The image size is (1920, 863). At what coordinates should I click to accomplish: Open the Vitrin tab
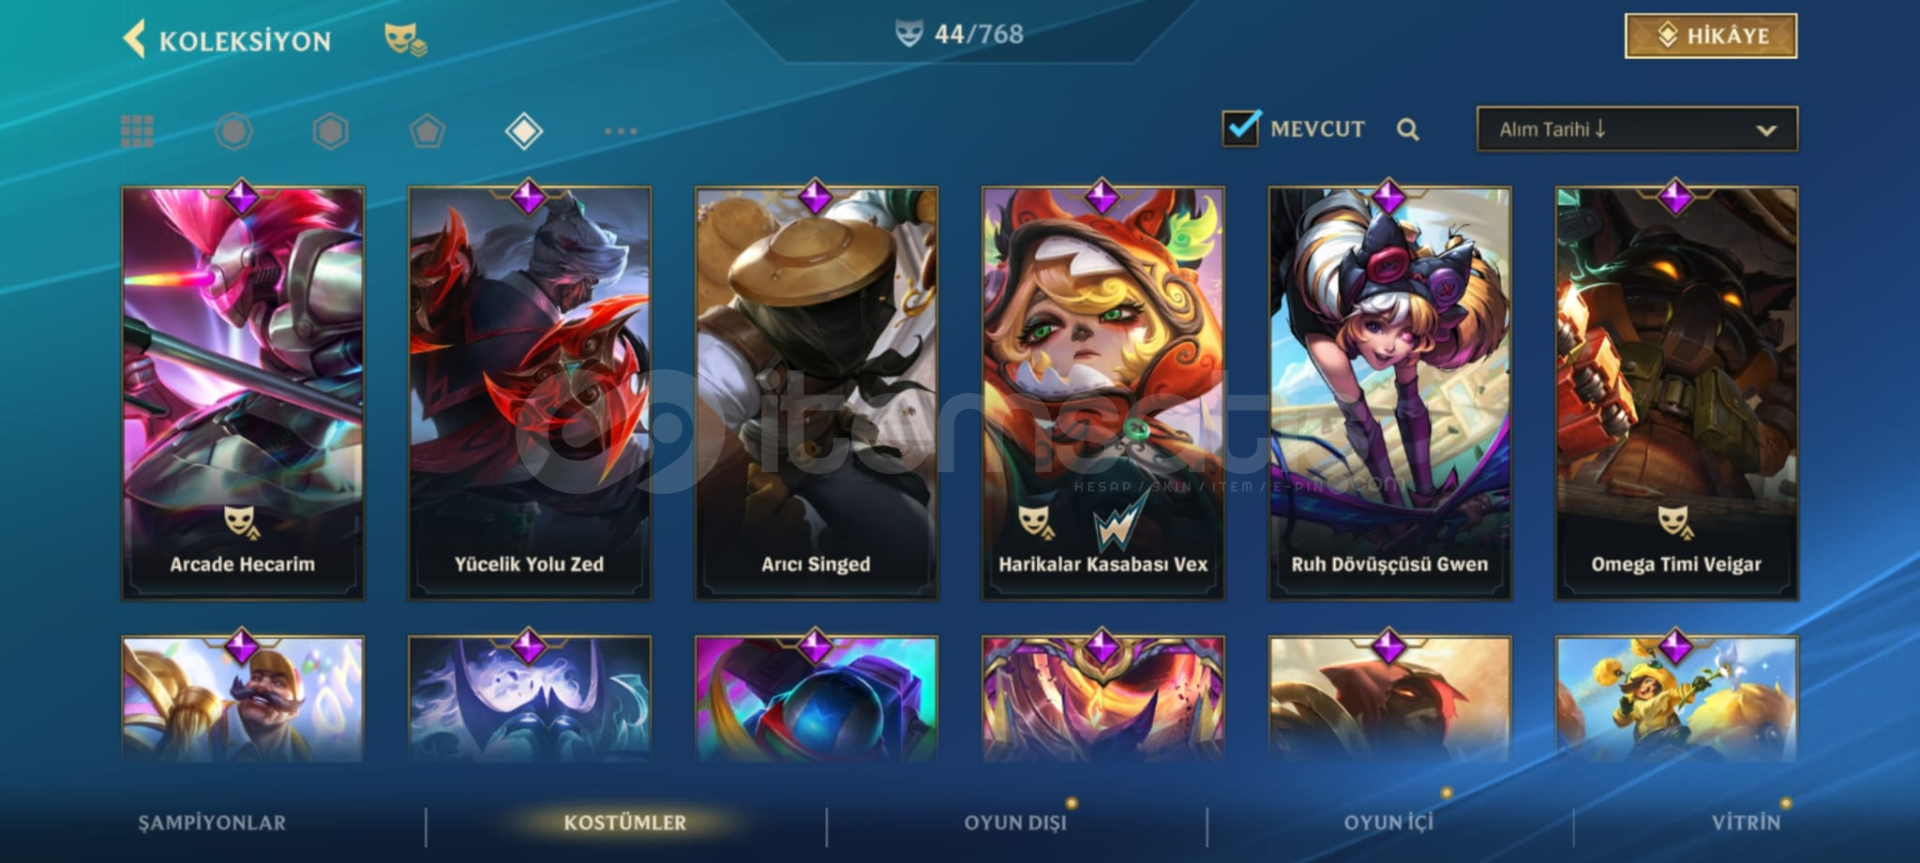pyautogui.click(x=1746, y=823)
